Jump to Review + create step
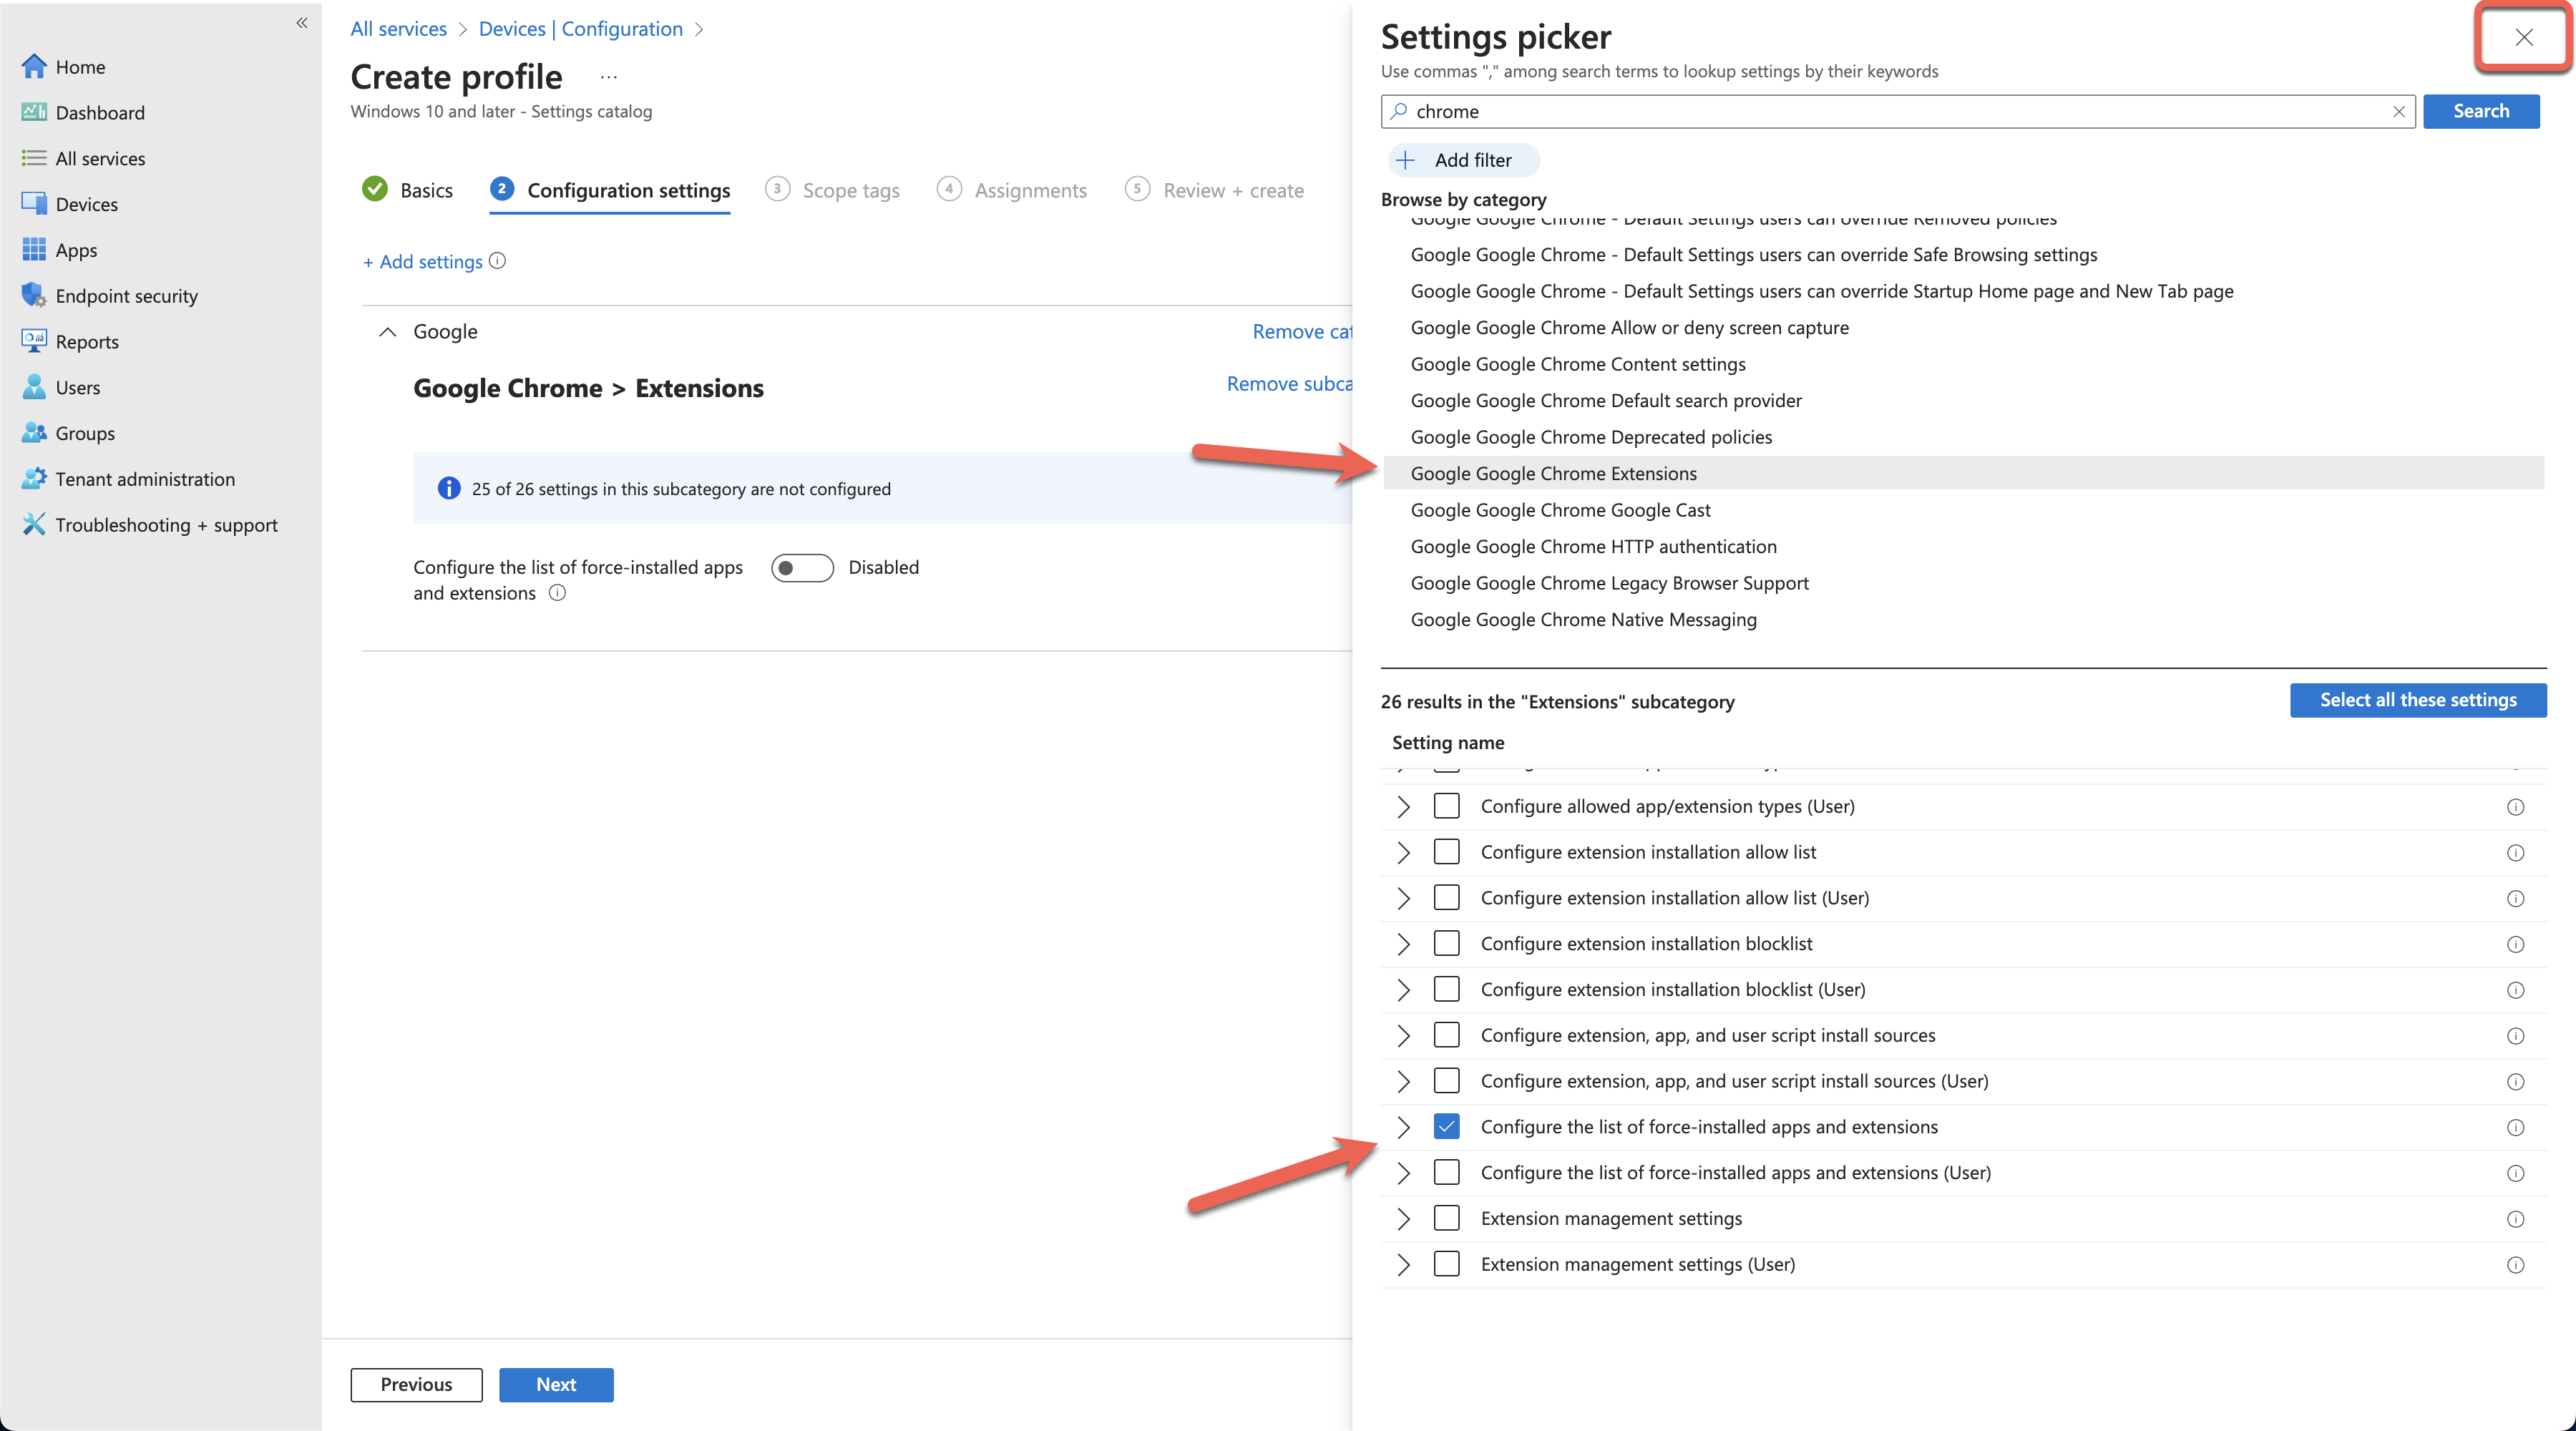 coord(1214,190)
